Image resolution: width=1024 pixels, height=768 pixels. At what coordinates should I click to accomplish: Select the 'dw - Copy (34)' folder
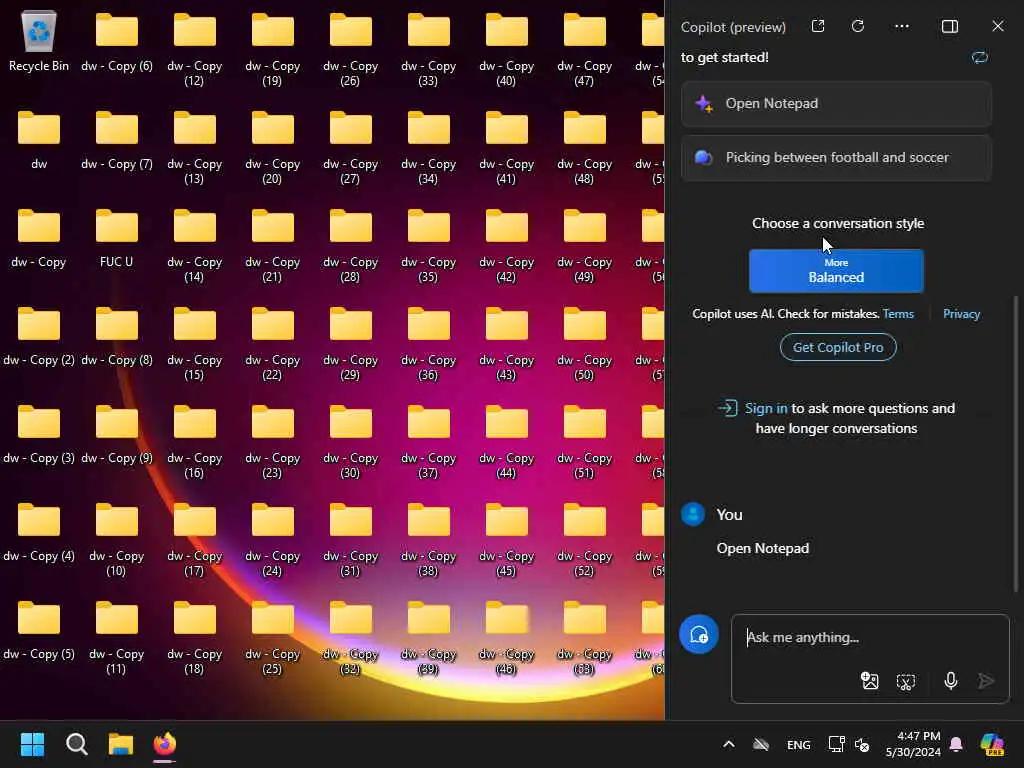click(x=428, y=147)
